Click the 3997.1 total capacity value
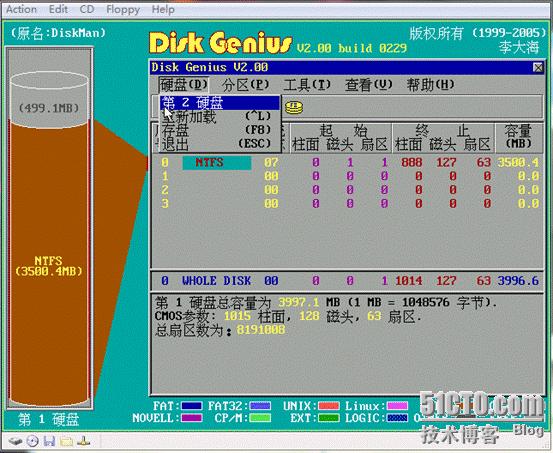The height and width of the screenshot is (453, 553). pos(299,302)
